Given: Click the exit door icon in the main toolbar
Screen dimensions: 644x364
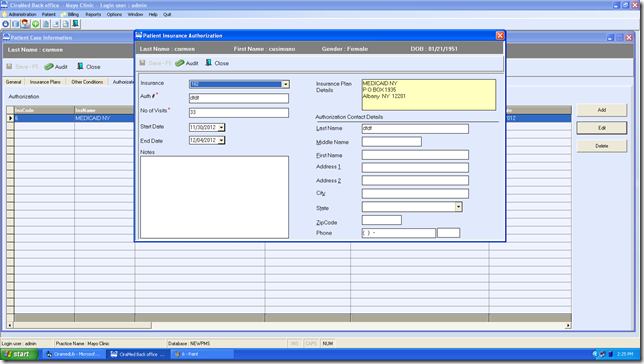Looking at the screenshot, I should (75, 24).
